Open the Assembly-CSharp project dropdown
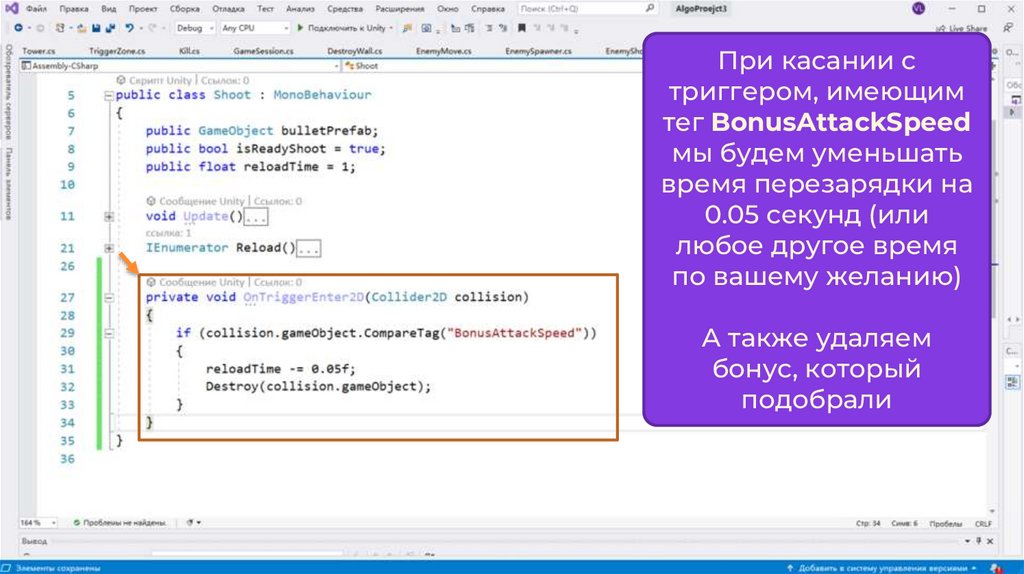1024x574 pixels. (x=180, y=65)
